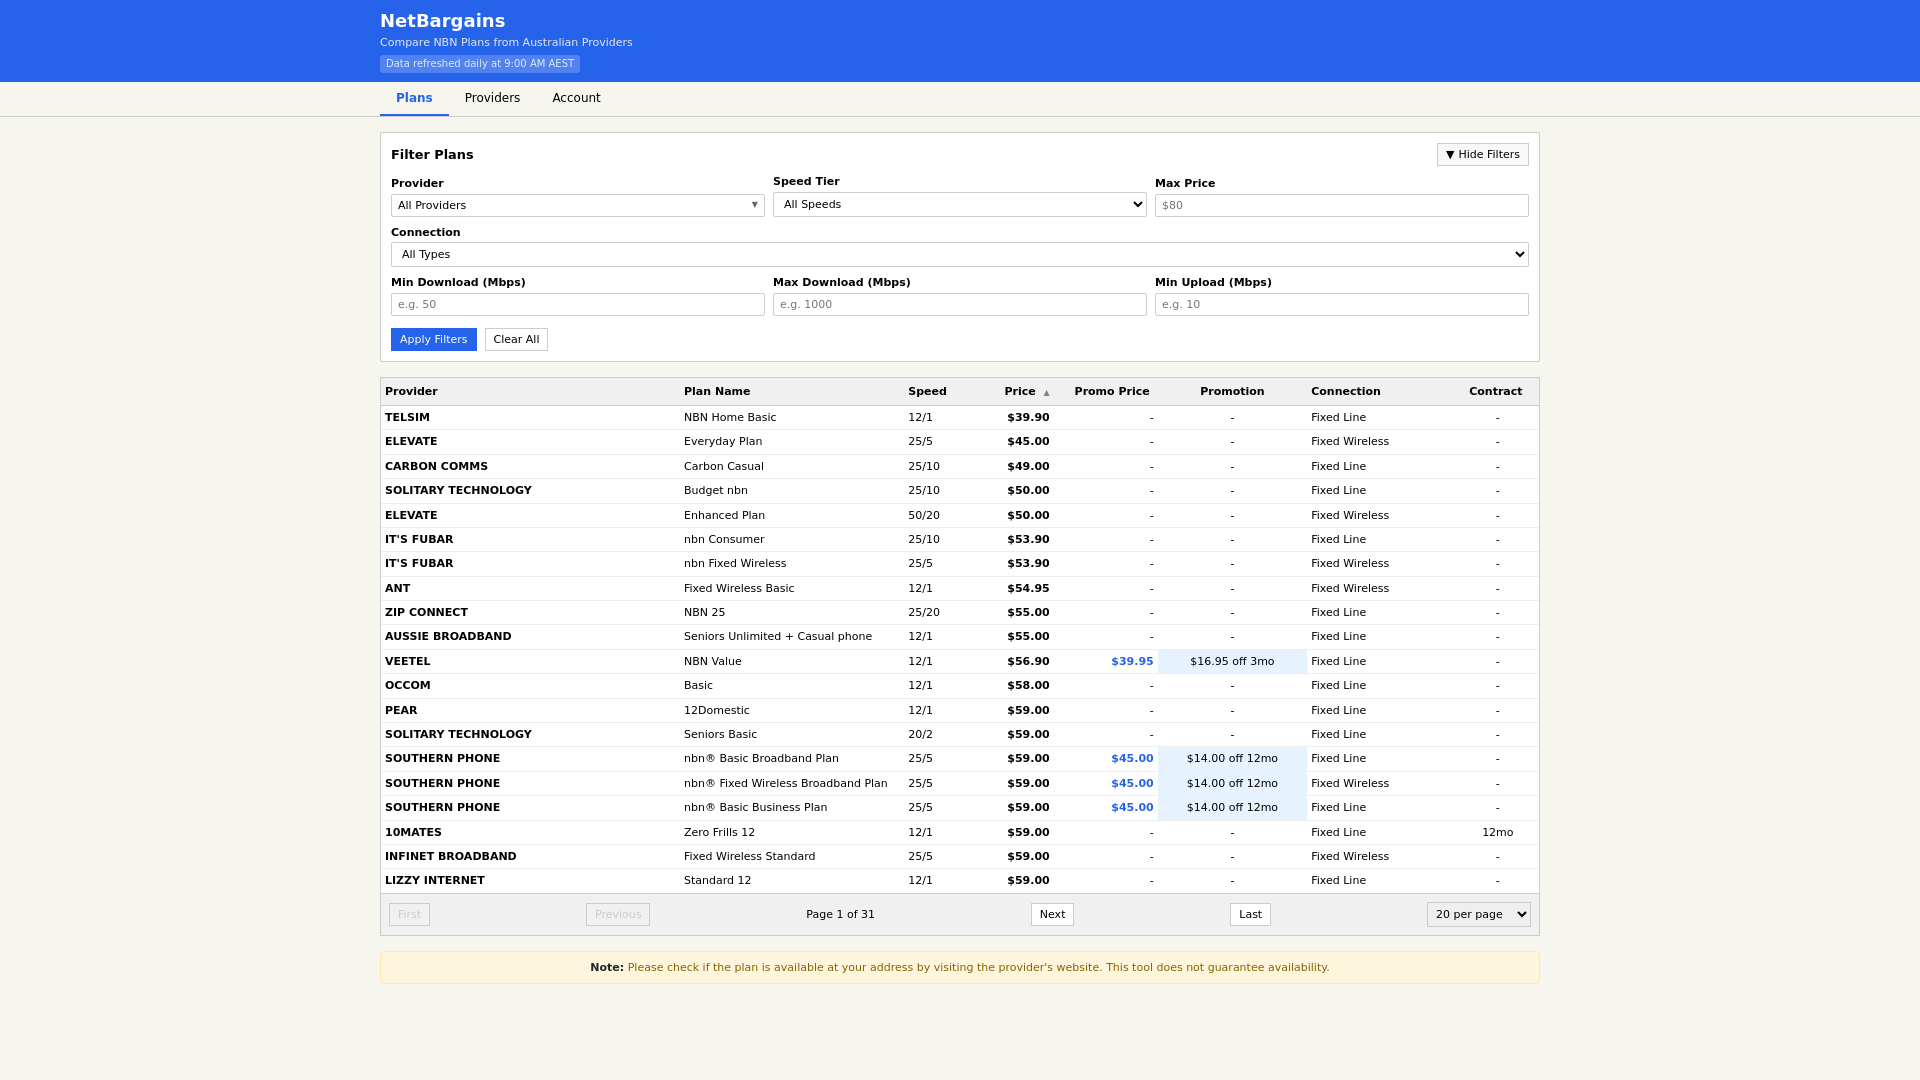Select the TELSIM provider row
This screenshot has height=1080, width=1920.
tap(959, 418)
